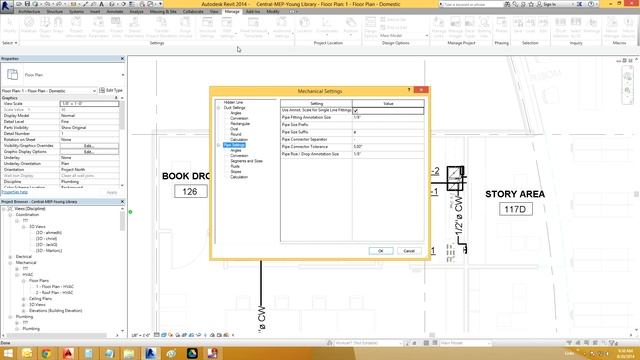Image resolution: width=640 pixels, height=360 pixels.
Task: Click the Save icon in quick access toolbar
Action: [x=27, y=4]
